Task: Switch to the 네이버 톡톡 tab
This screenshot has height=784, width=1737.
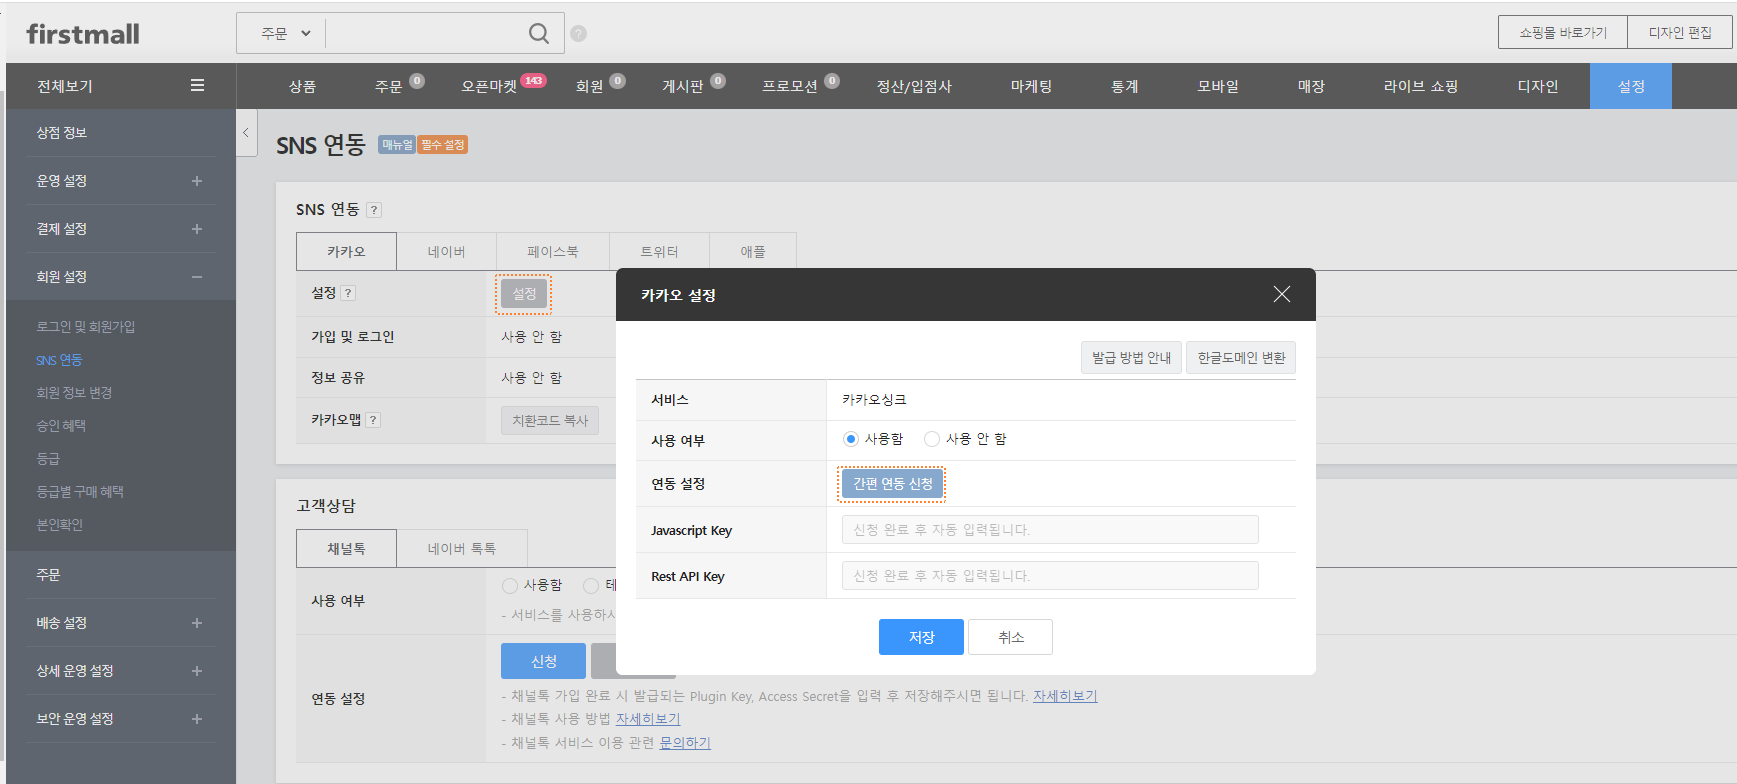Action: tap(462, 549)
